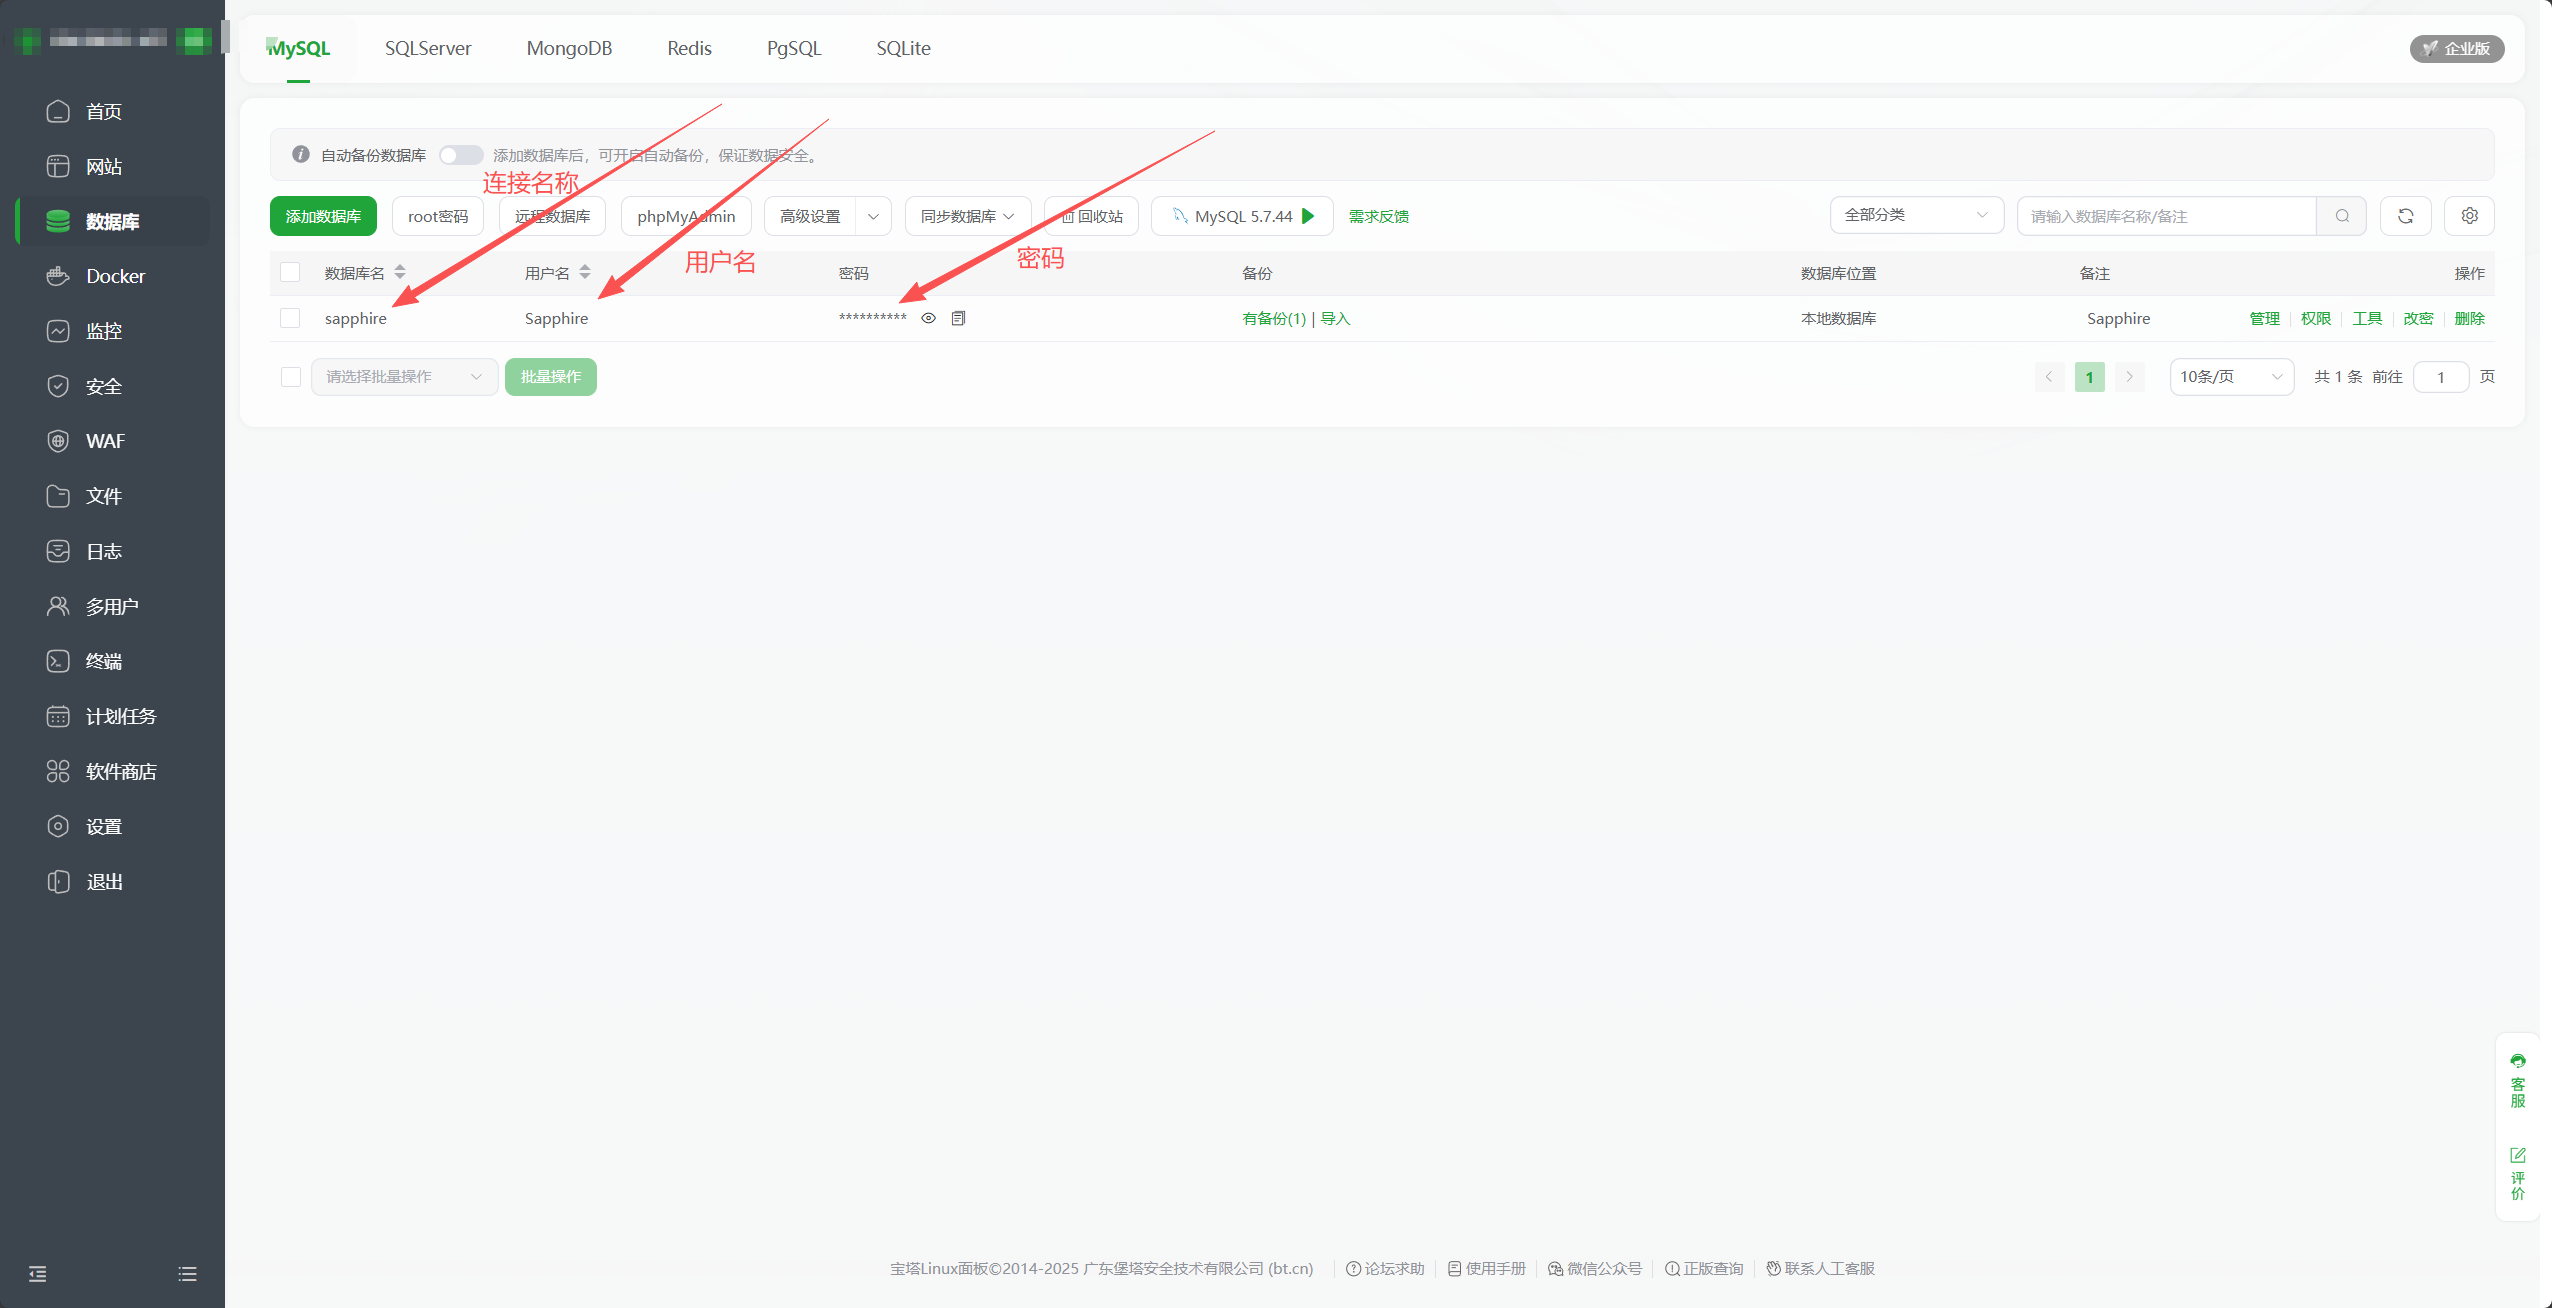
Task: Switch to the Redis tab
Action: click(x=689, y=48)
